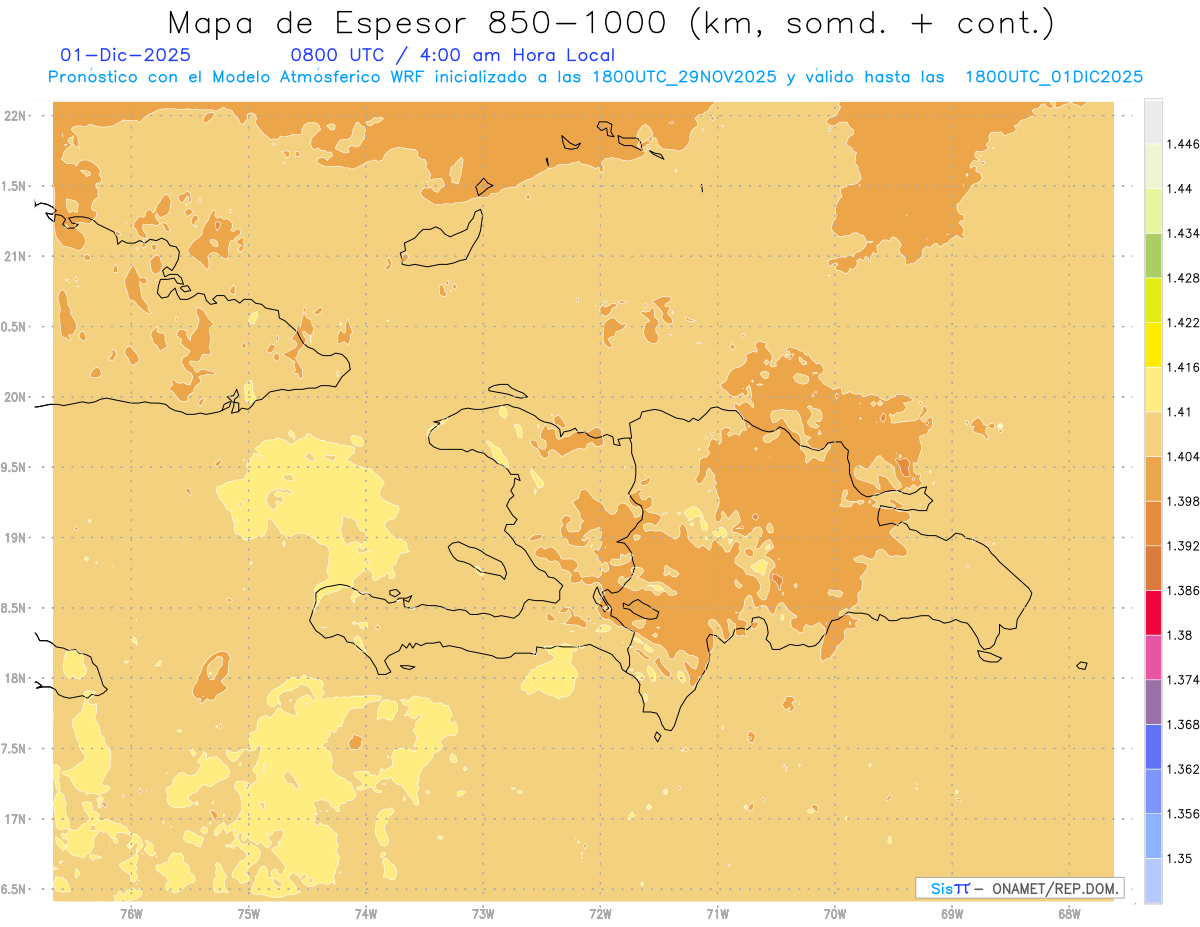Click the legend value '1.368'
This screenshot has height=927, width=1200.
click(1183, 724)
